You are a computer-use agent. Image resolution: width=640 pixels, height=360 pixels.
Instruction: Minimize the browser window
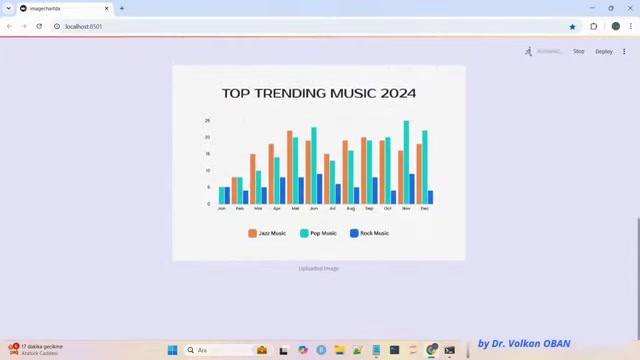tap(592, 8)
